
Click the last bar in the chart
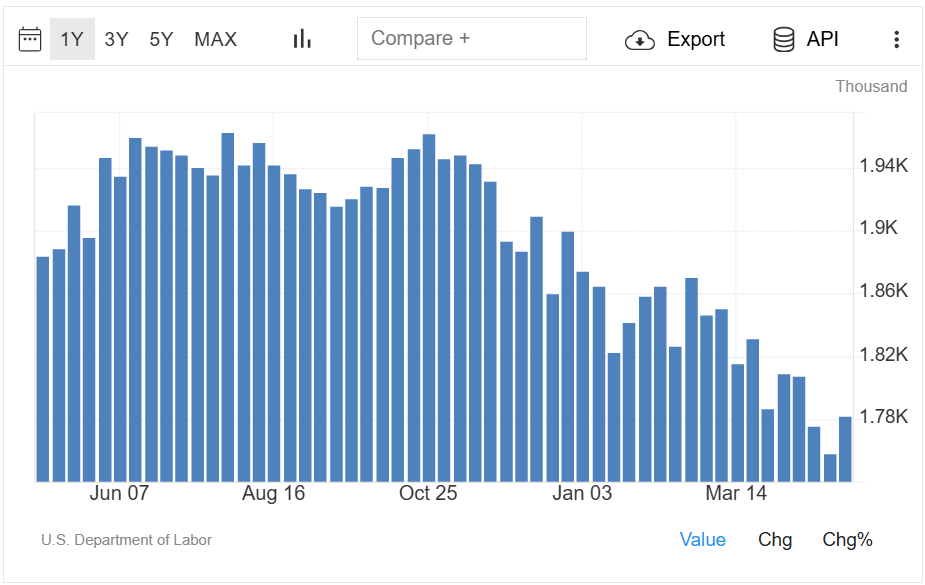pos(845,449)
